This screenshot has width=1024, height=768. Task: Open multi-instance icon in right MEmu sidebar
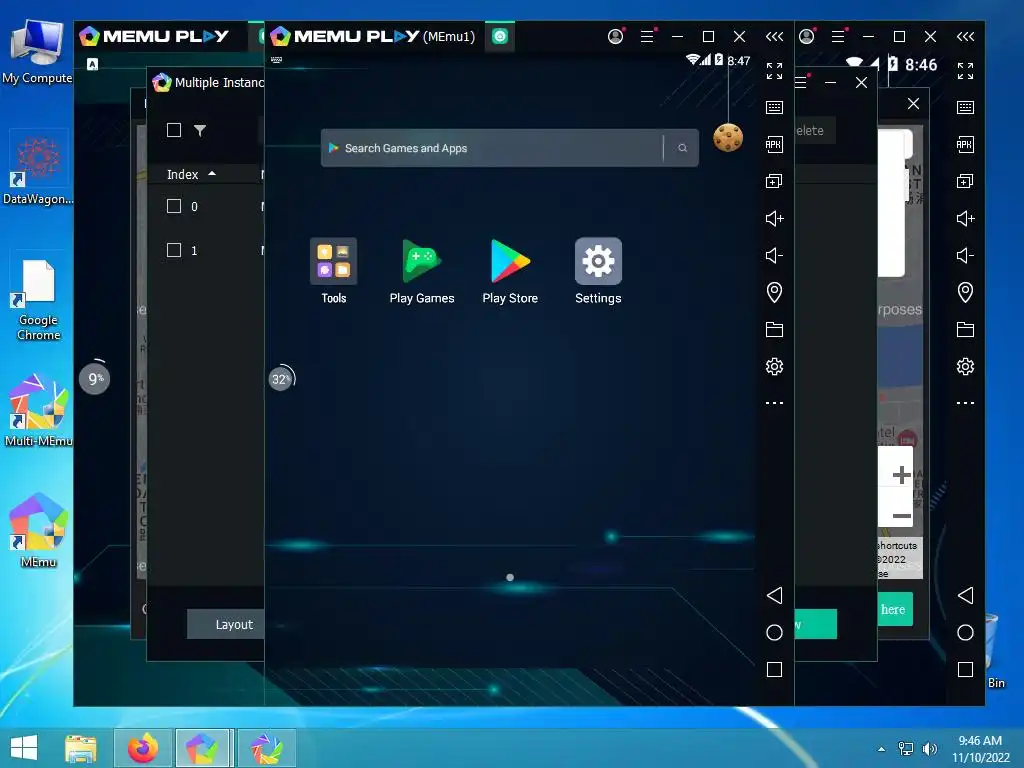965,181
